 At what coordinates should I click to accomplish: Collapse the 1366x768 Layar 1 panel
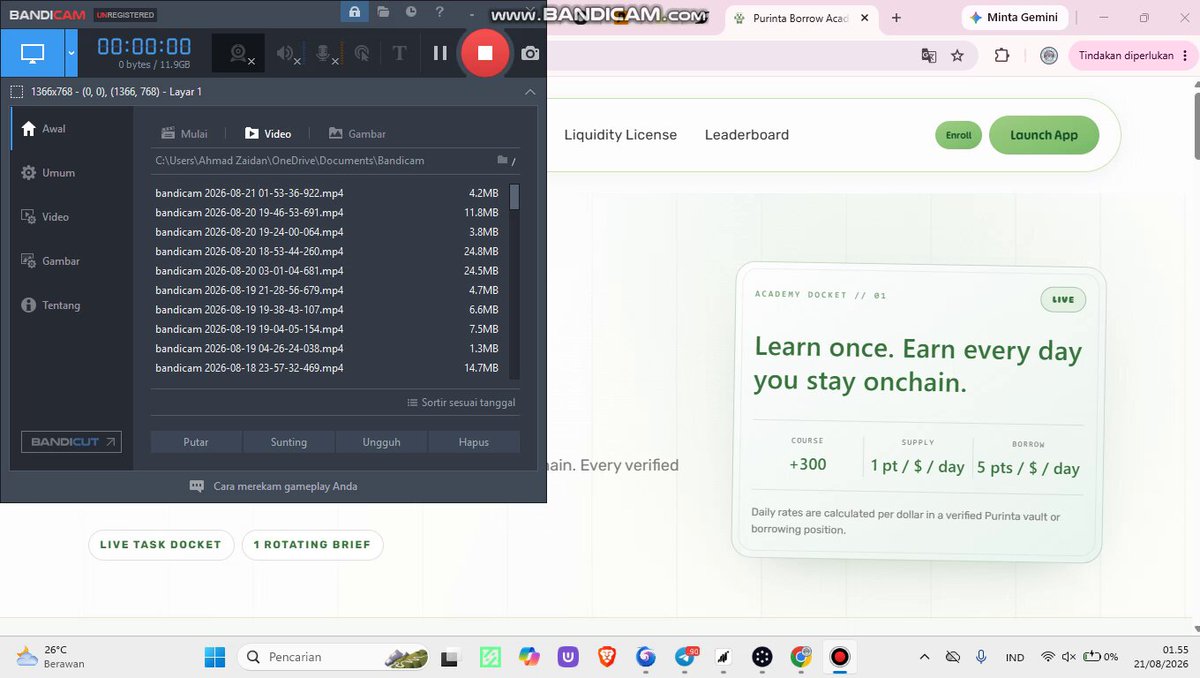(x=530, y=92)
